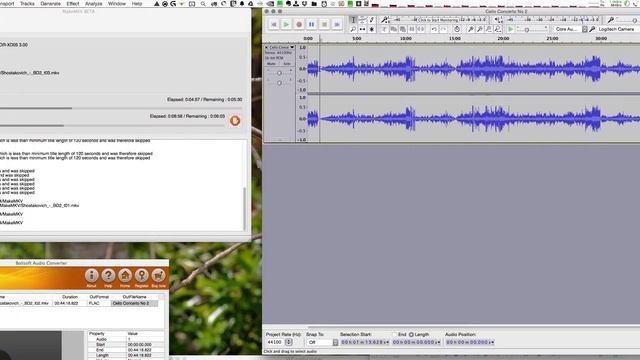Click the recording meter microphone icon
The image size is (640, 360).
point(384,20)
